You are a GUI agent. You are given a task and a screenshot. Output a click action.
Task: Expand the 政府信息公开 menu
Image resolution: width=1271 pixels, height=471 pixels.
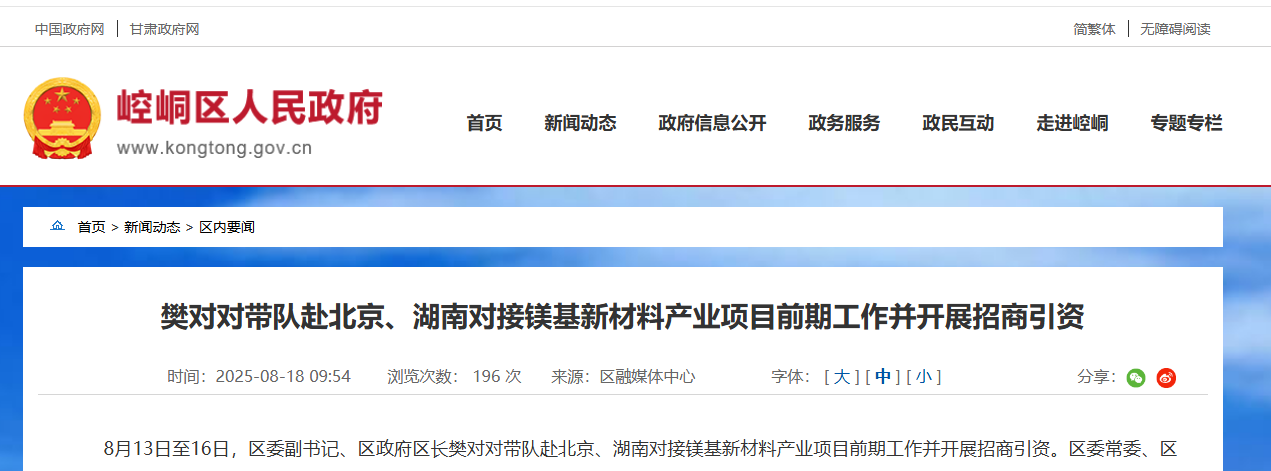[712, 123]
